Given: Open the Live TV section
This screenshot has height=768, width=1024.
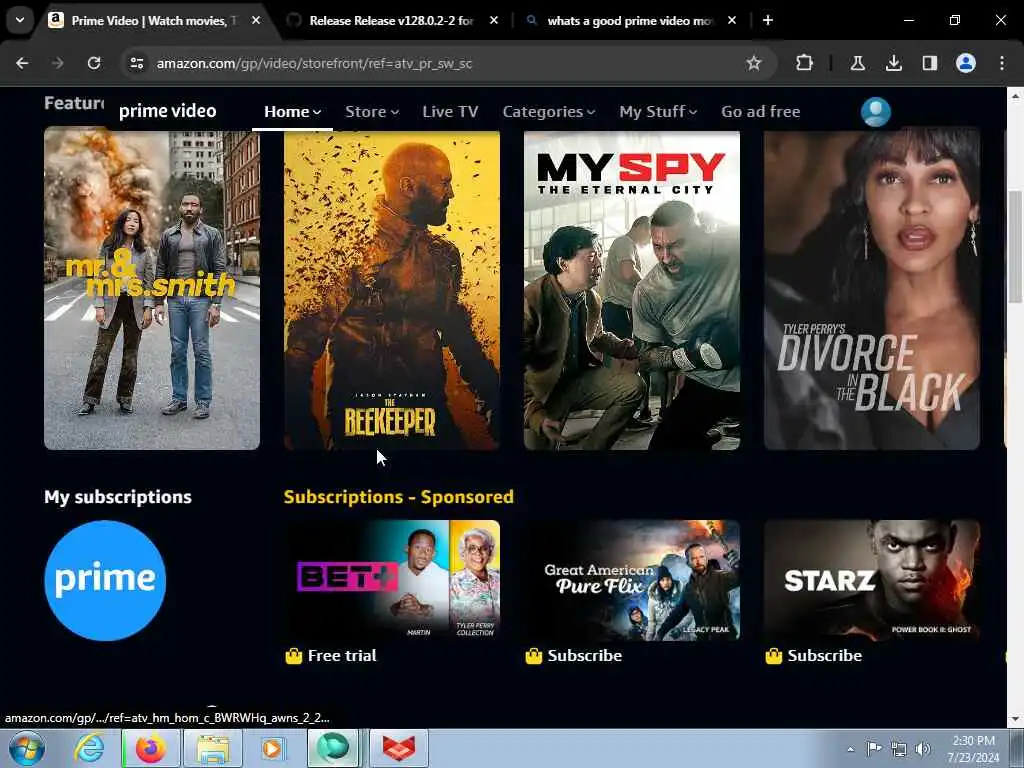Looking at the screenshot, I should coord(450,112).
